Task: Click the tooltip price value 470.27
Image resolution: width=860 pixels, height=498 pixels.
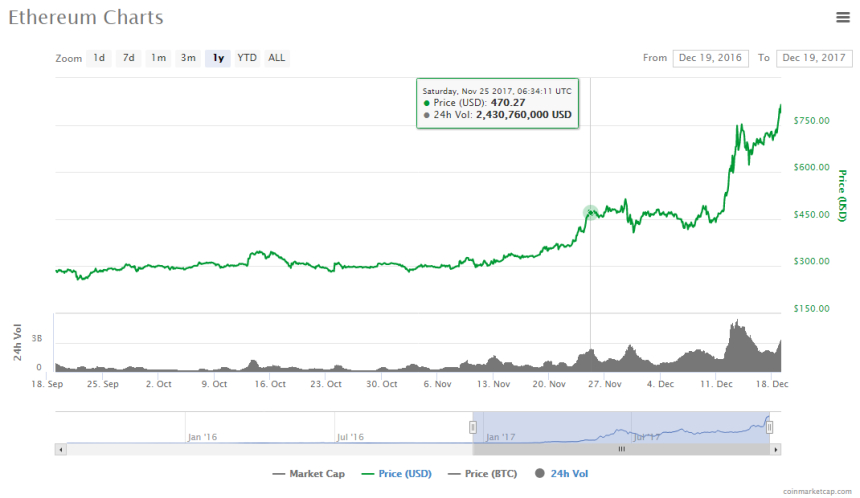Action: pyautogui.click(x=508, y=103)
